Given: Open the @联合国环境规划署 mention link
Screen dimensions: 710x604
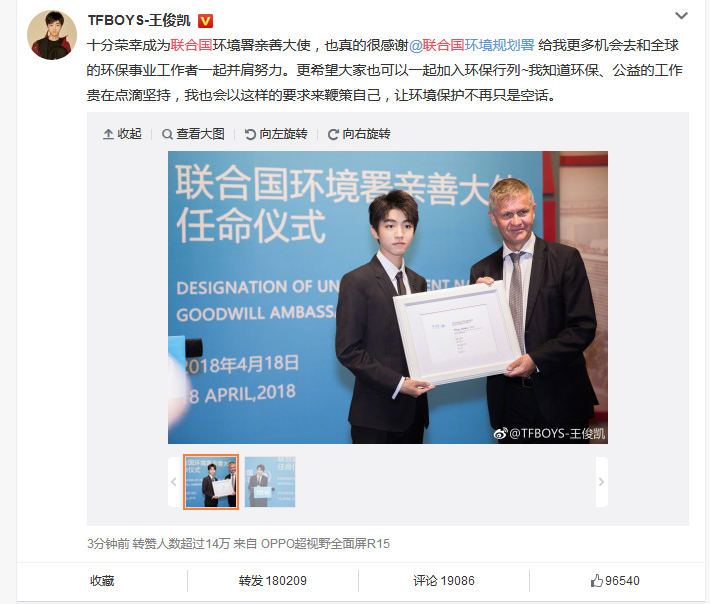Looking at the screenshot, I should (472, 45).
